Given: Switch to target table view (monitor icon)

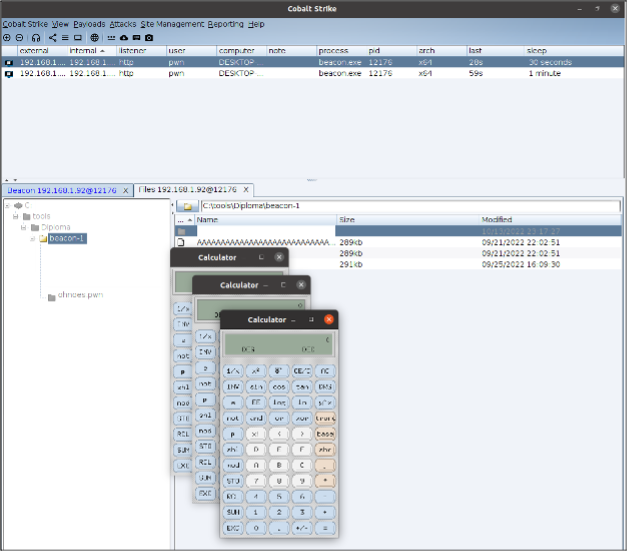Looking at the screenshot, I should click(78, 38).
